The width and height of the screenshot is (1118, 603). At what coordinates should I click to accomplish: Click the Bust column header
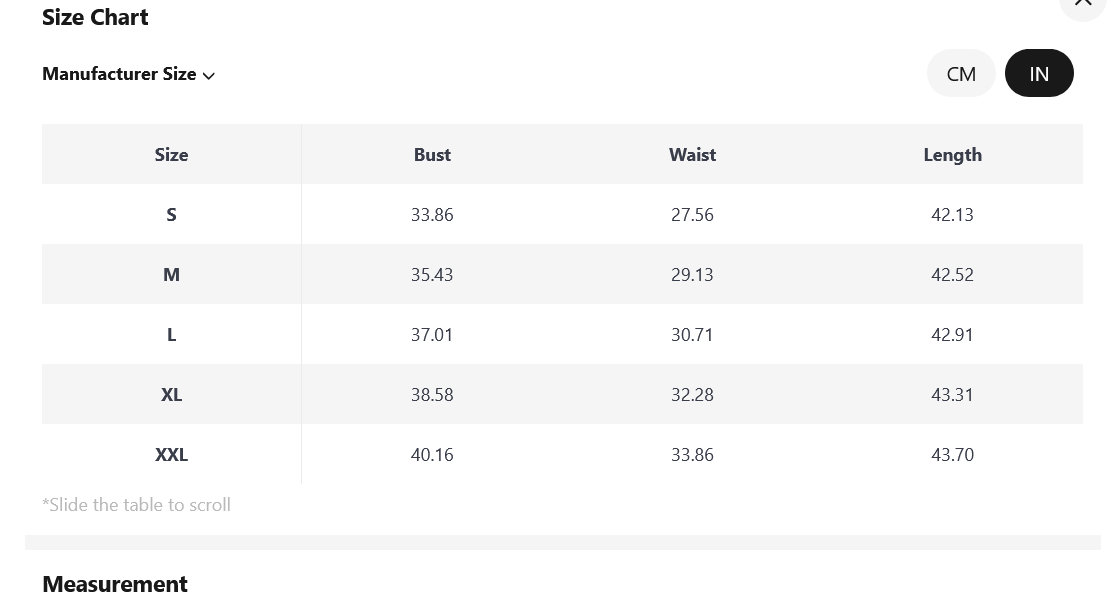coord(432,155)
